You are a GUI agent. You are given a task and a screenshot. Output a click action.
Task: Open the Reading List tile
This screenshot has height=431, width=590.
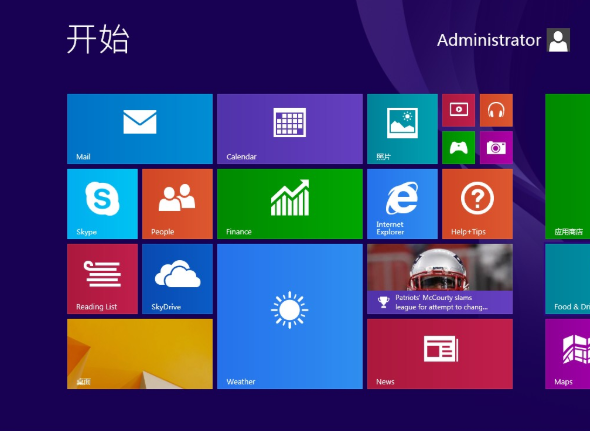tap(102, 279)
